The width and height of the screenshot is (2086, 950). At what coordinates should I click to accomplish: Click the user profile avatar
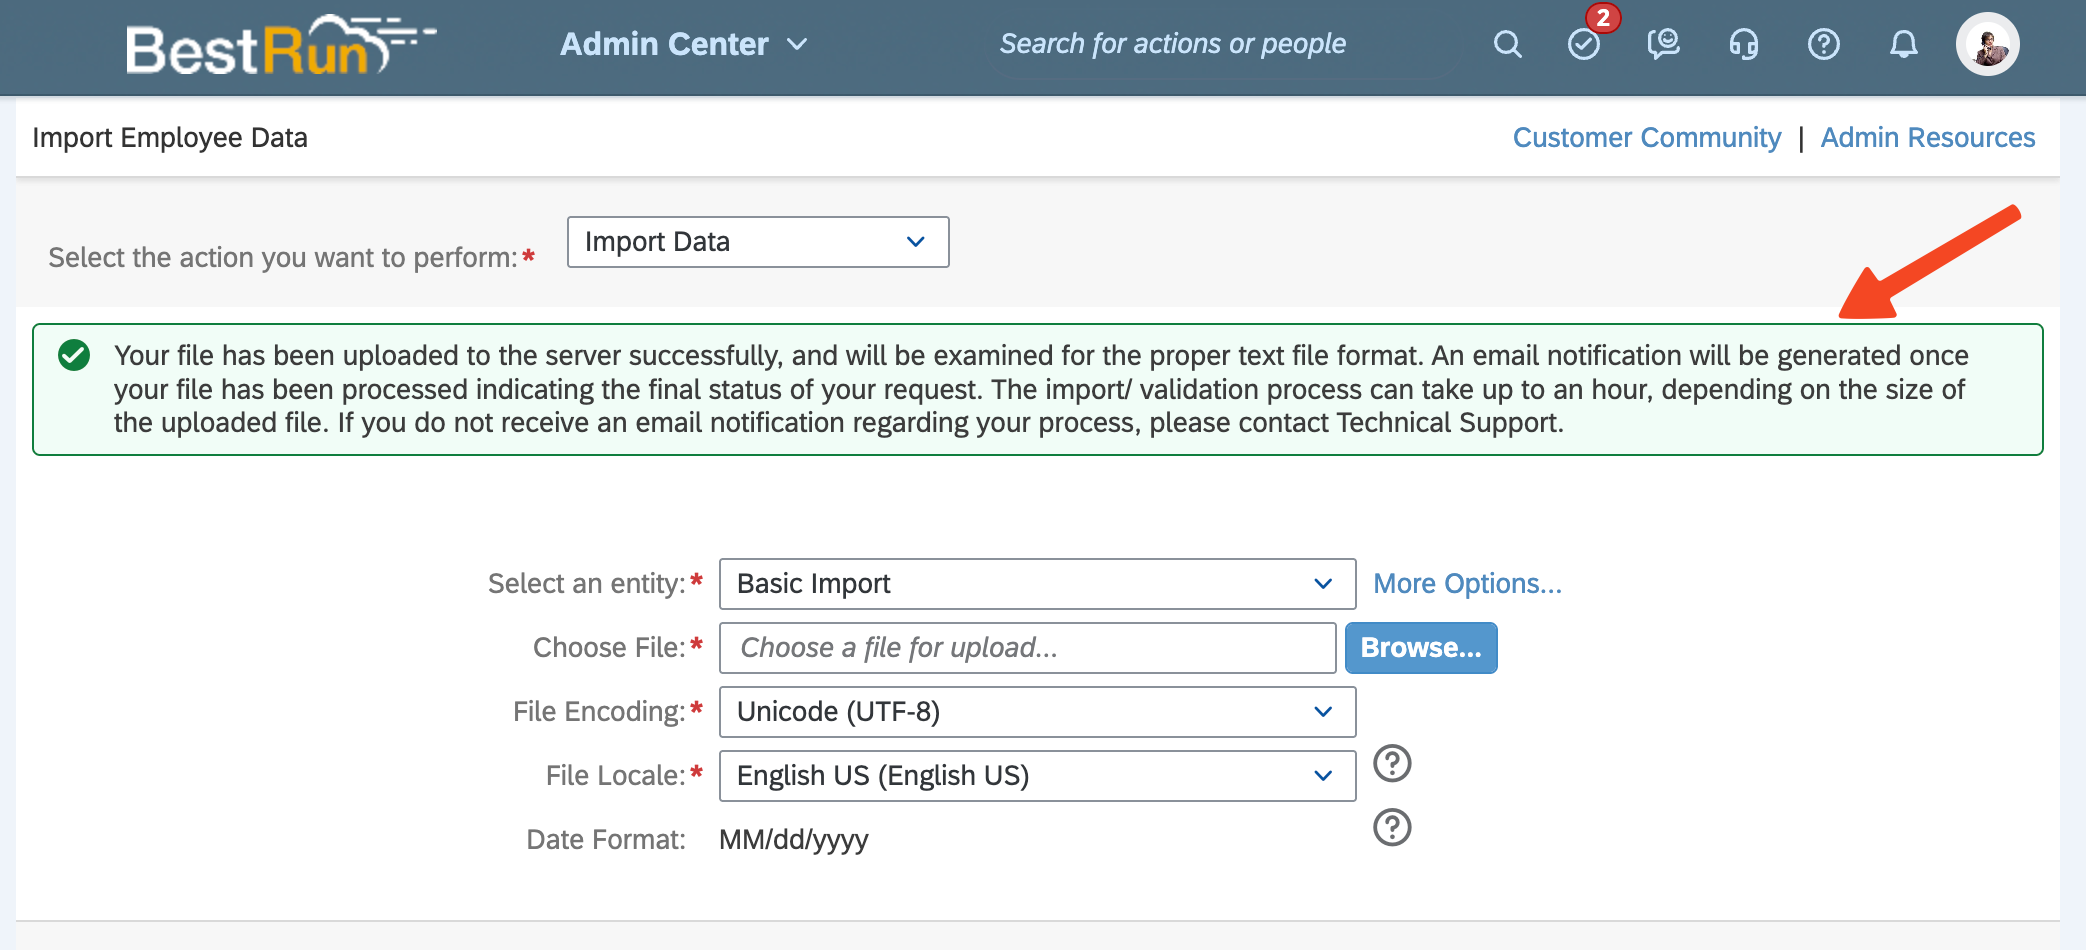point(1987,44)
